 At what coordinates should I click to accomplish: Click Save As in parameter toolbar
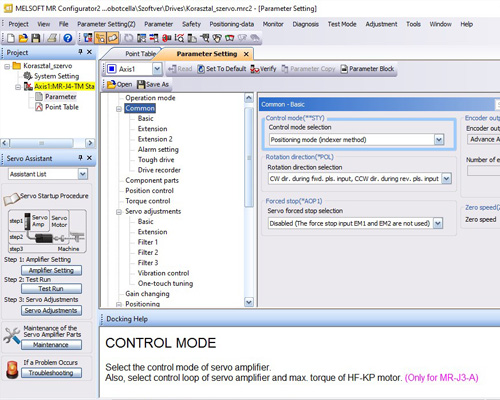coord(153,85)
